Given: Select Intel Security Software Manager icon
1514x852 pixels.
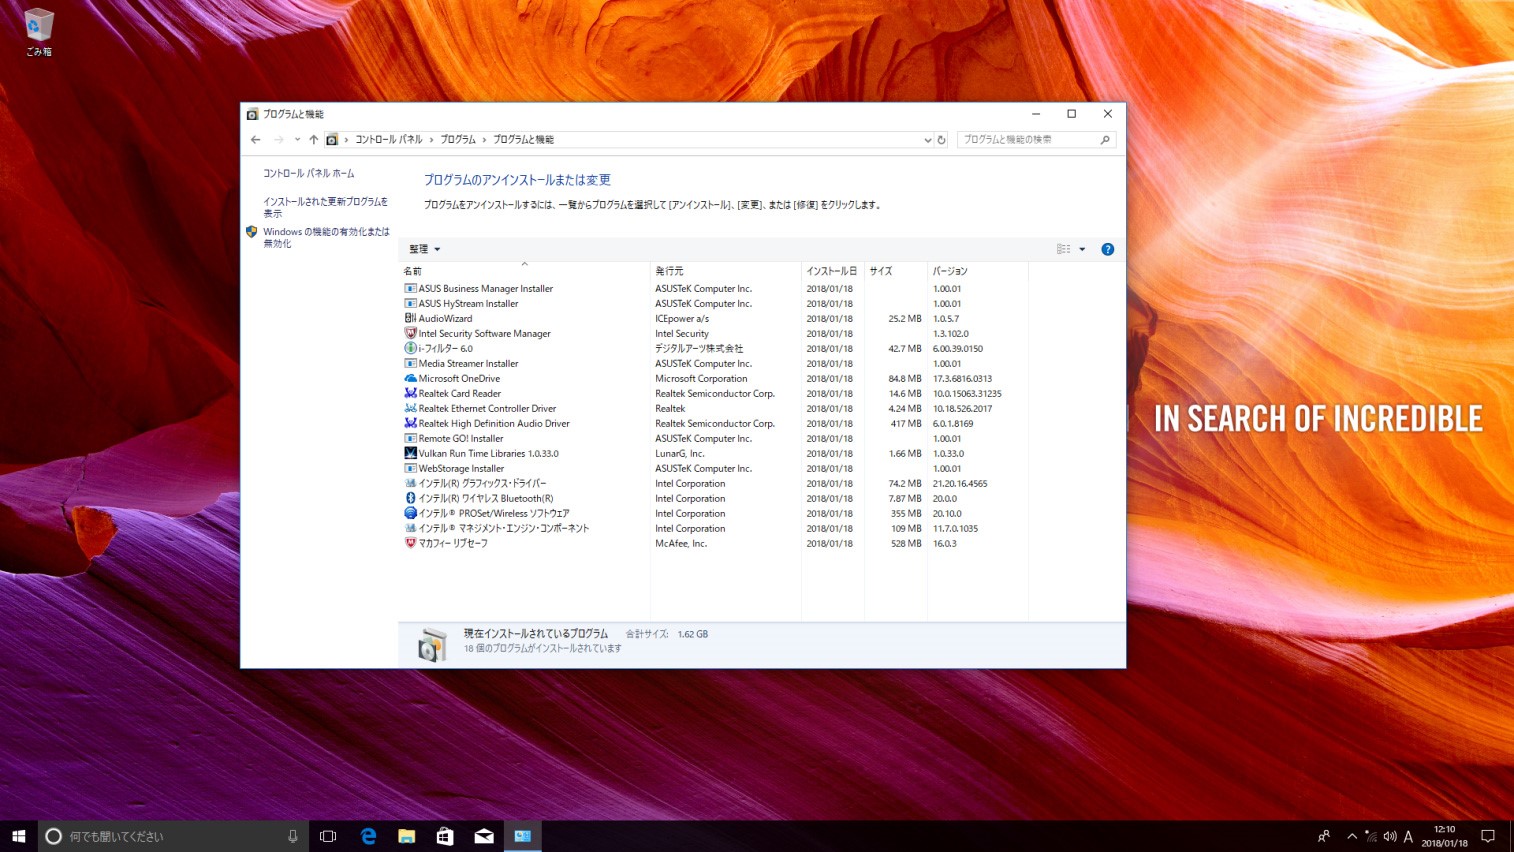Looking at the screenshot, I should [410, 333].
